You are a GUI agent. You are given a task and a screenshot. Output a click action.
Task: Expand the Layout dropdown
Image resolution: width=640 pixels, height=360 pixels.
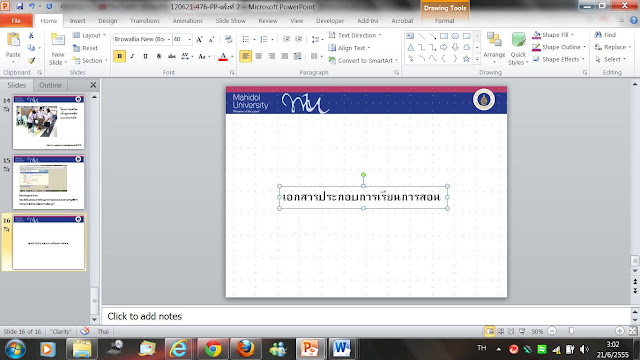coord(89,36)
